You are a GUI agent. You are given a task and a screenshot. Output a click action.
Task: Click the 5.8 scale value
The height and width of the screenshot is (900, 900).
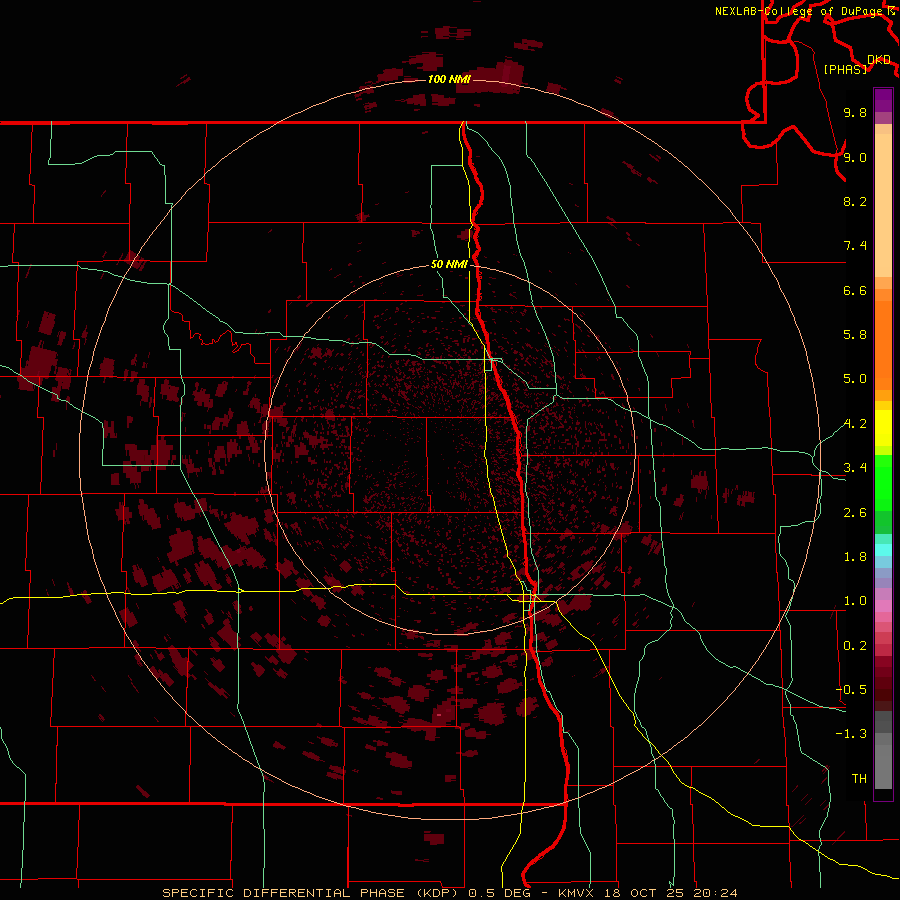855,335
